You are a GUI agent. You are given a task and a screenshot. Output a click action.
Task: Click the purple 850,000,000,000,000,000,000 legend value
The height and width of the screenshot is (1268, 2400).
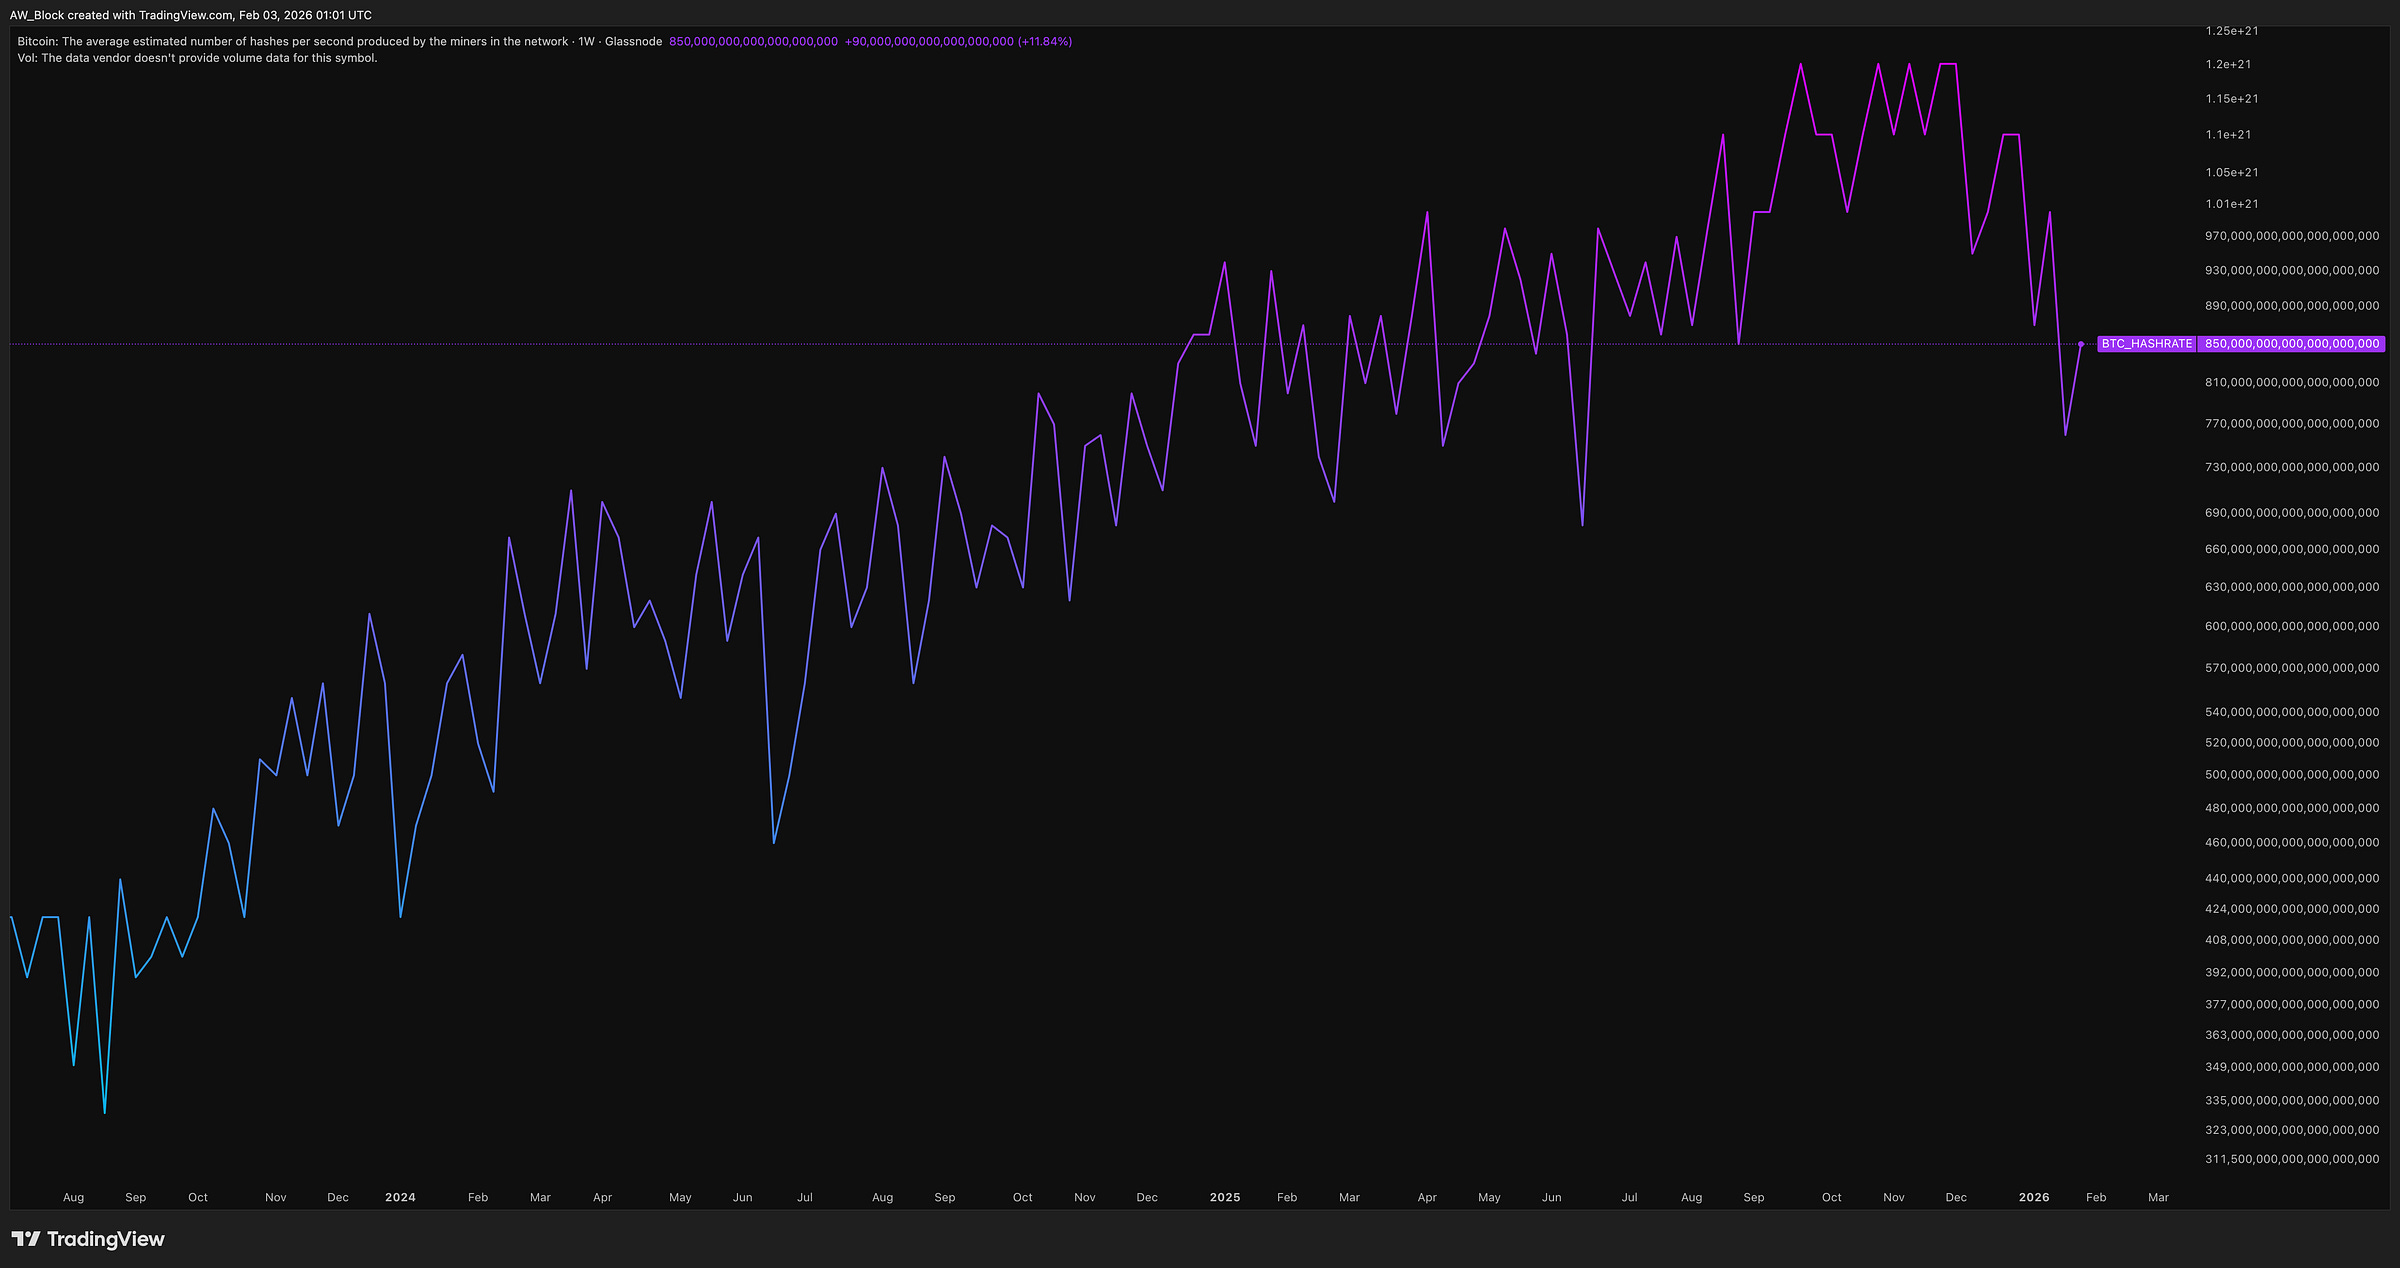[753, 42]
